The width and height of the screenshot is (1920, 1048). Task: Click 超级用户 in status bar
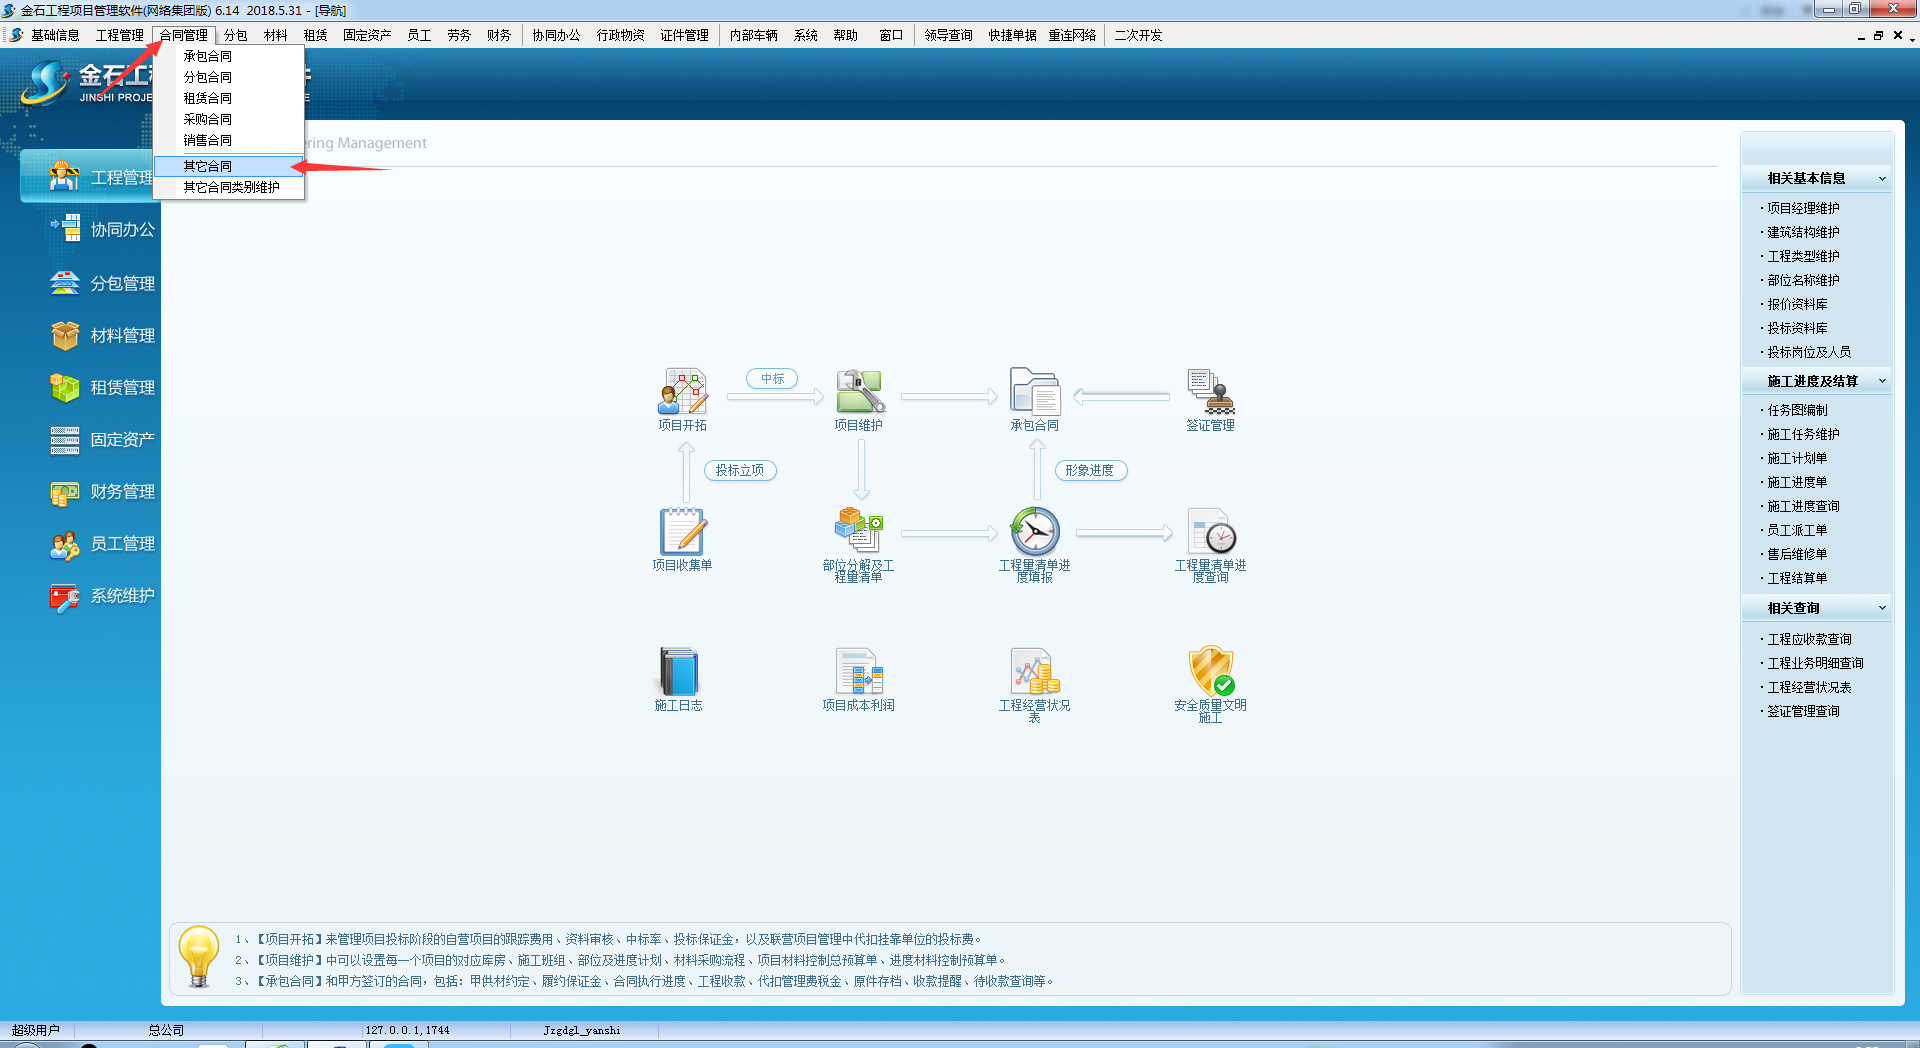[x=36, y=1030]
